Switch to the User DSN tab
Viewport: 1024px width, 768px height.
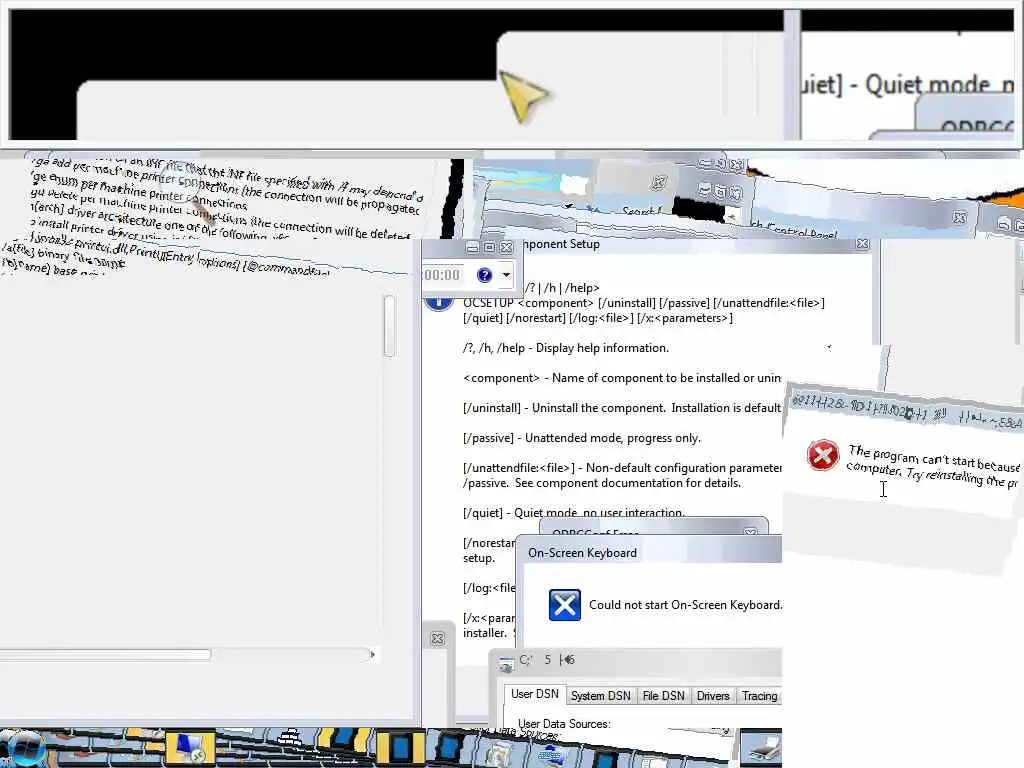tap(535, 694)
